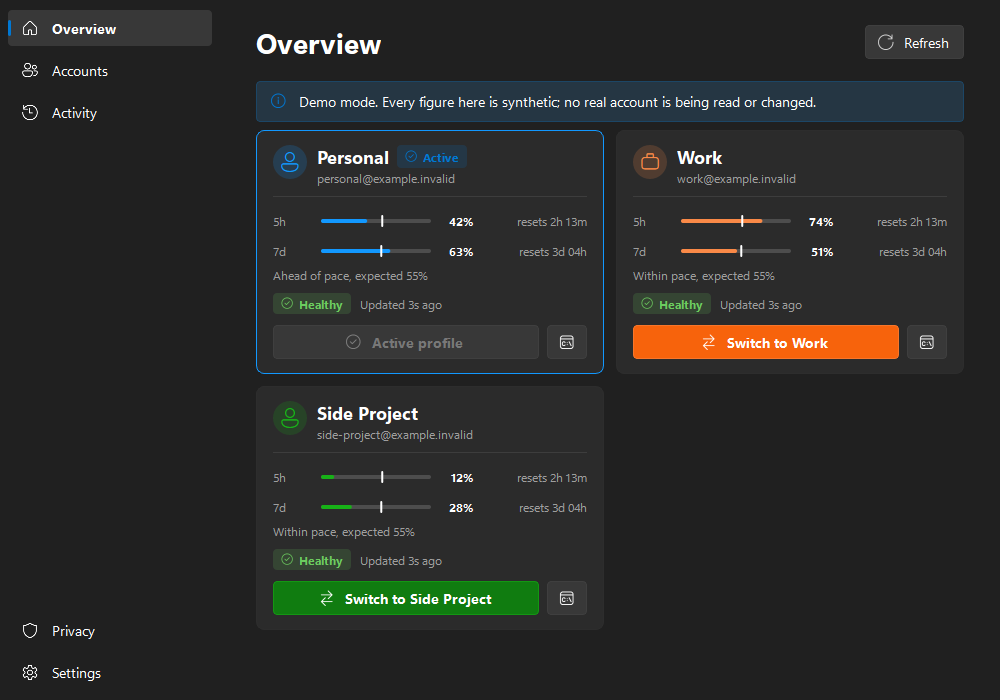This screenshot has height=700, width=1000.
Task: Click the Personal card title
Action: click(353, 157)
